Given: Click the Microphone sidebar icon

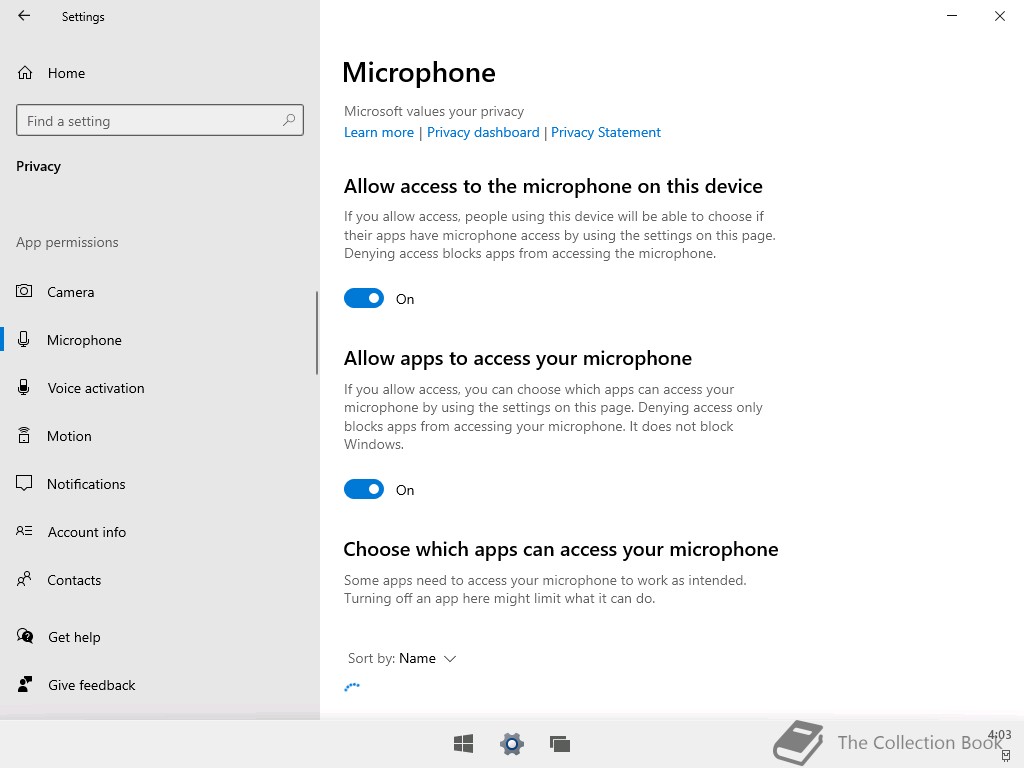Looking at the screenshot, I should 24,340.
